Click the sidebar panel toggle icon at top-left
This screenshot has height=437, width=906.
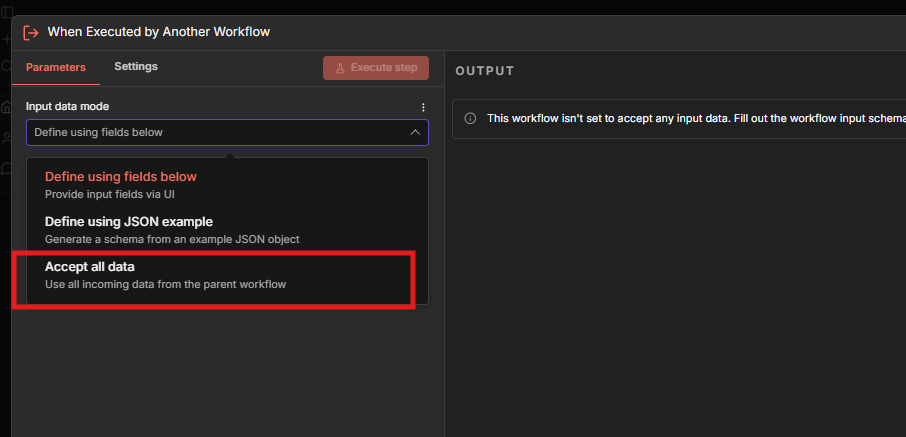(x=6, y=10)
